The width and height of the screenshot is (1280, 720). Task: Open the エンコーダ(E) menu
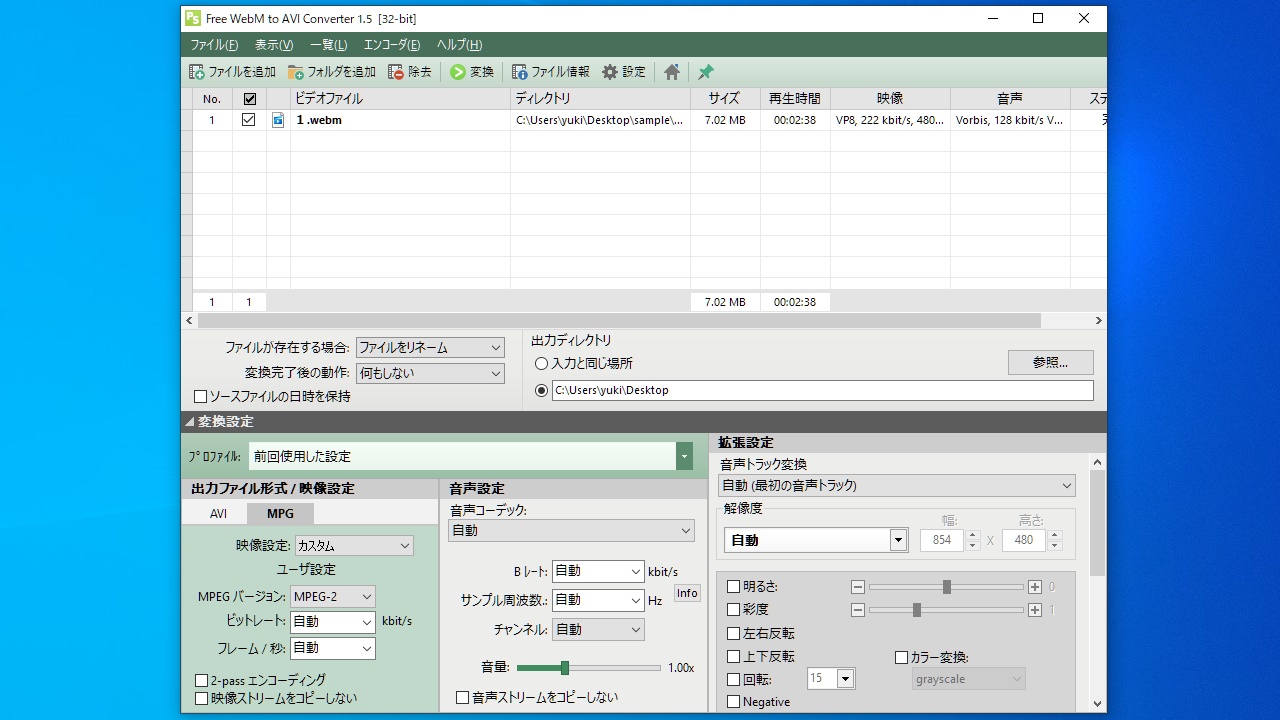(x=392, y=45)
